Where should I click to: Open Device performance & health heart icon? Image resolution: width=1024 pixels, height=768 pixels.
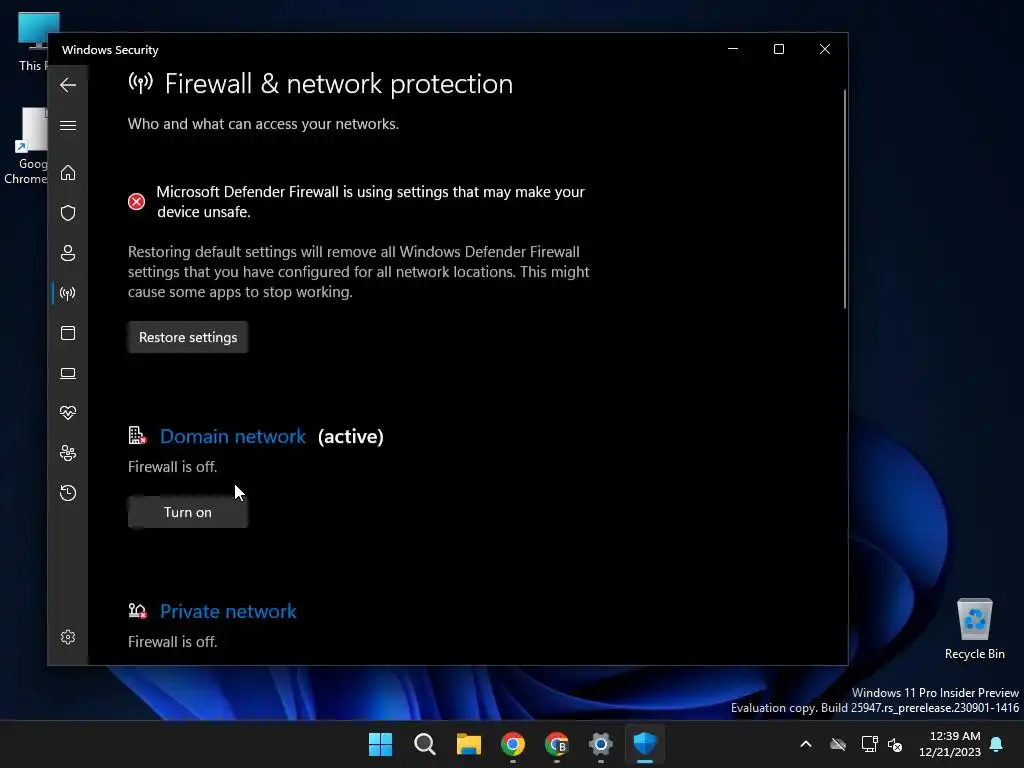coord(68,413)
